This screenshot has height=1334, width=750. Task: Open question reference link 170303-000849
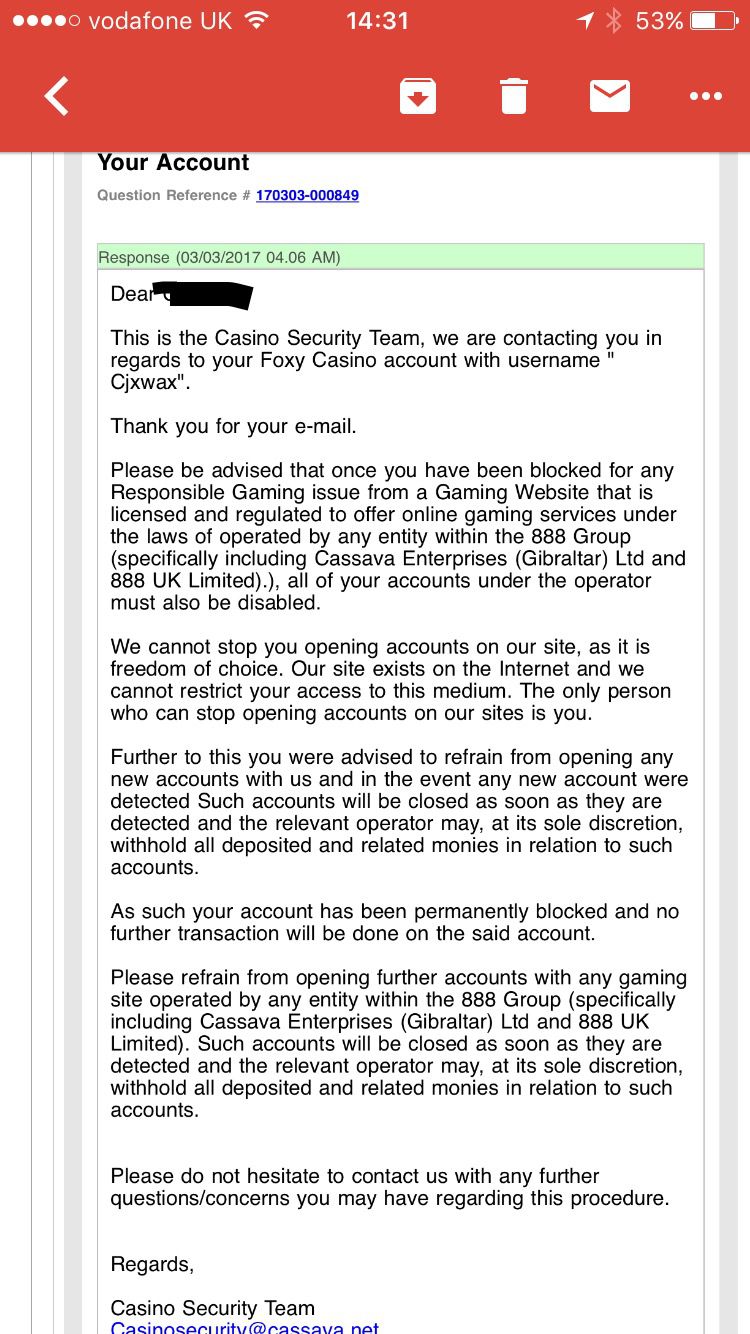(307, 195)
